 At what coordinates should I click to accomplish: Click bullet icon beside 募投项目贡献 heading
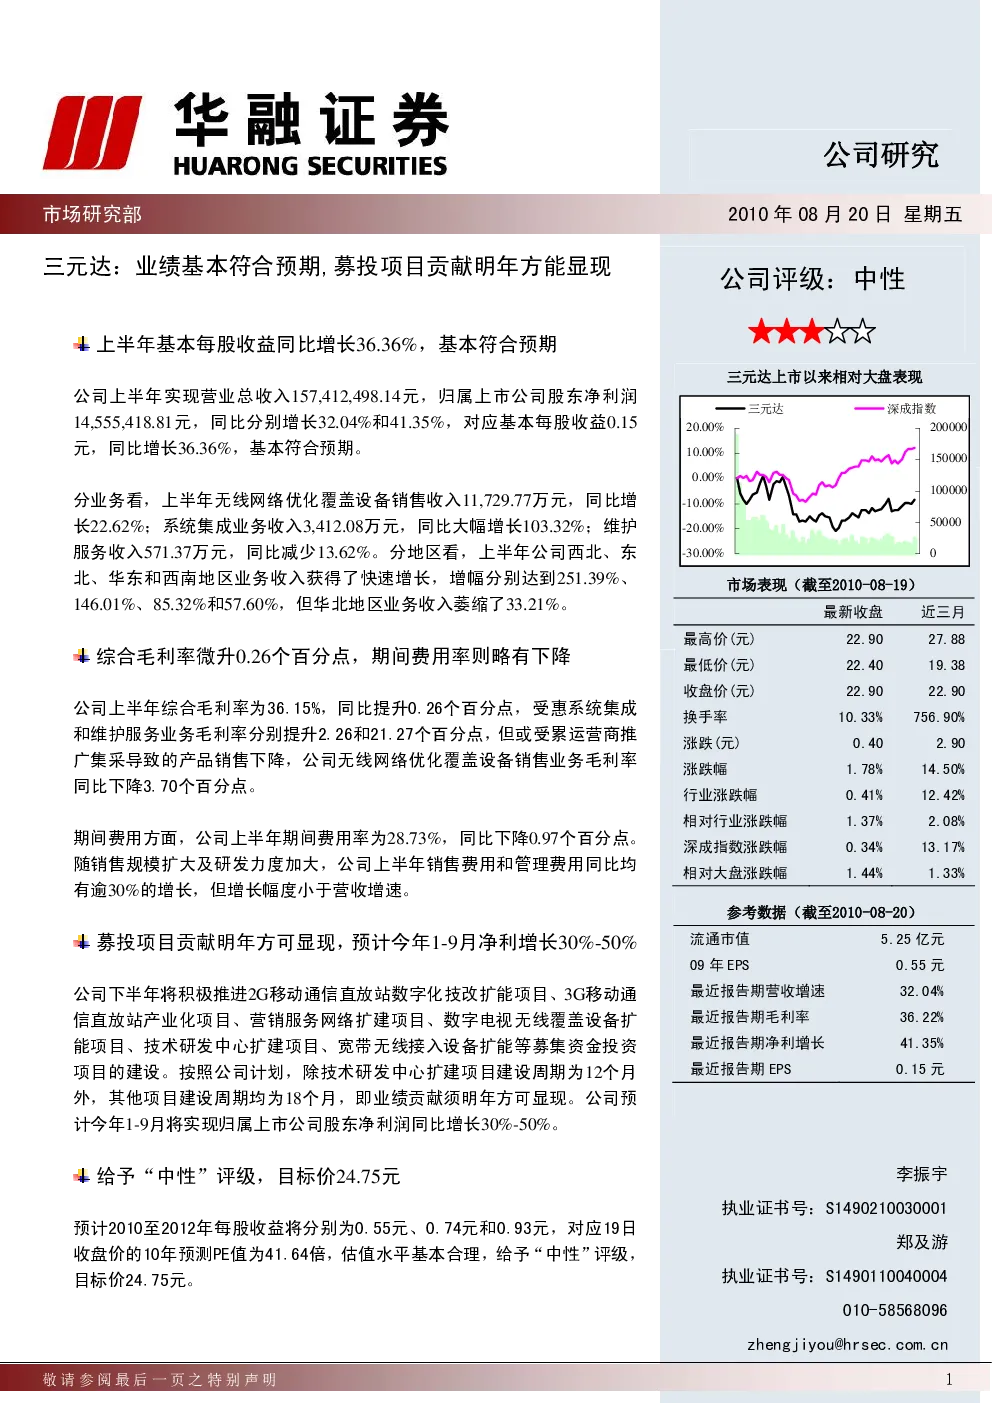(x=82, y=942)
